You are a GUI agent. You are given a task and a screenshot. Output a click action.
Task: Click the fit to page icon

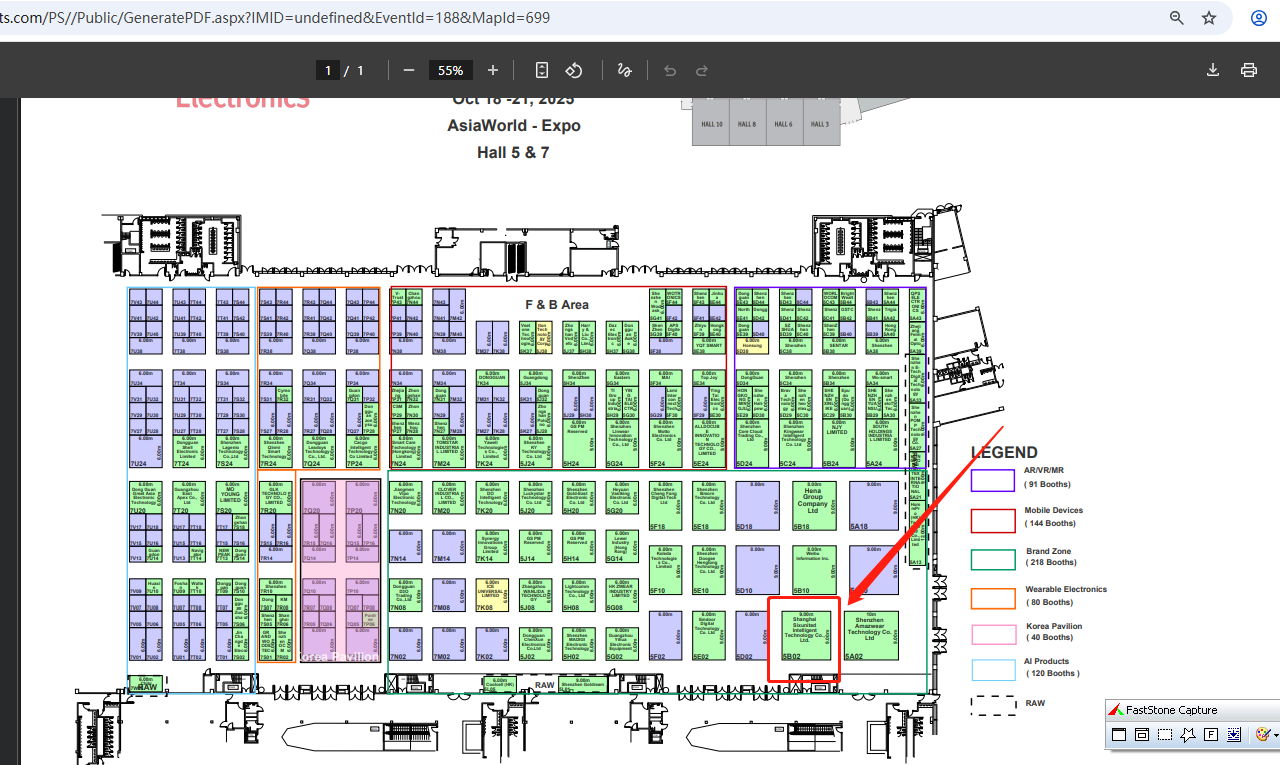(542, 70)
